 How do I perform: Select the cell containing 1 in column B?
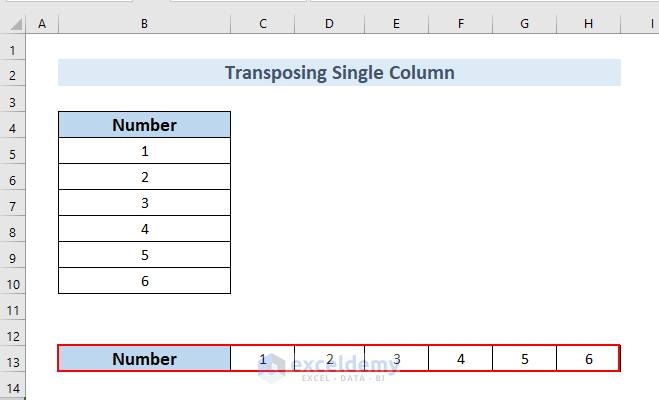144,152
